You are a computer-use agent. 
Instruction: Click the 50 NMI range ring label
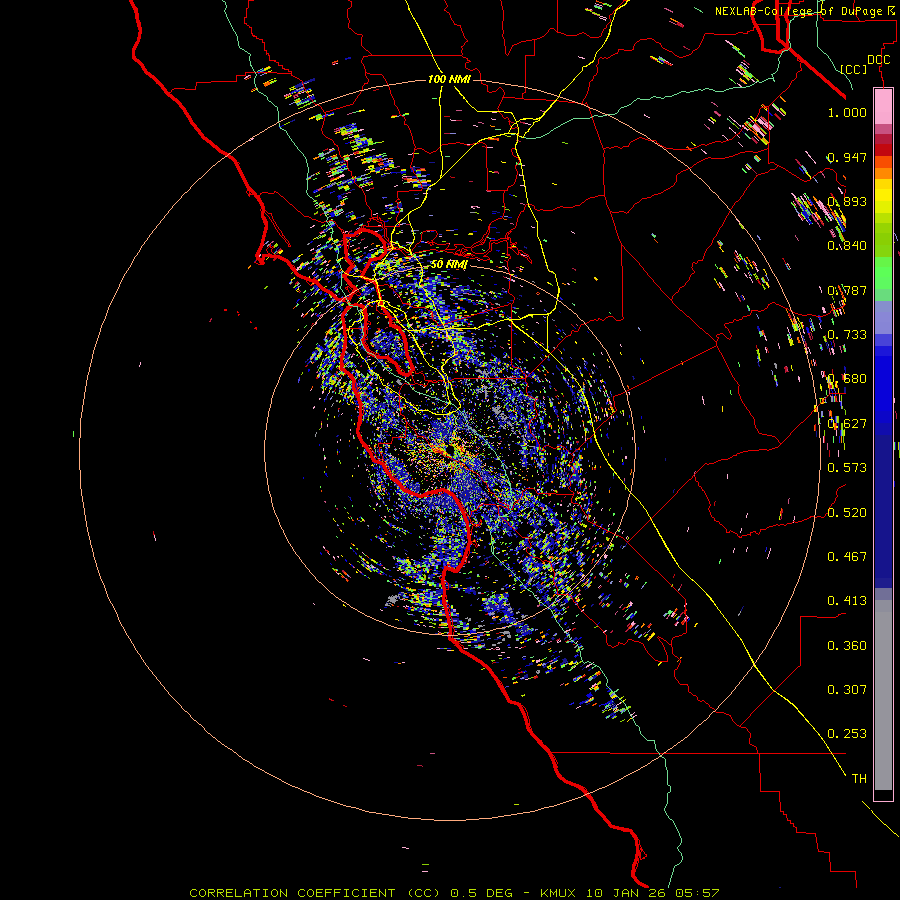[449, 265]
